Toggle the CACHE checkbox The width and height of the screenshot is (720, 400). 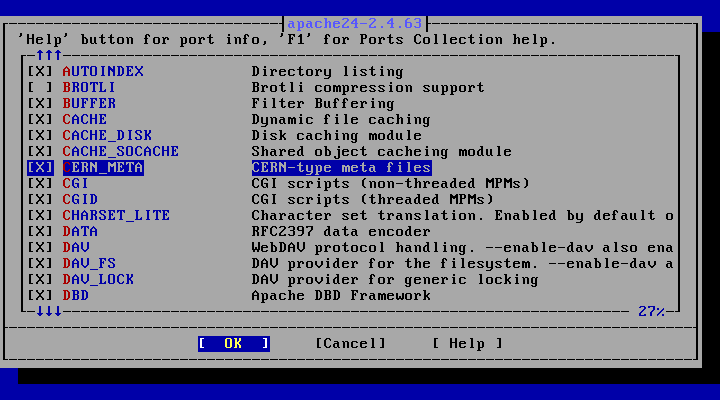coord(40,120)
